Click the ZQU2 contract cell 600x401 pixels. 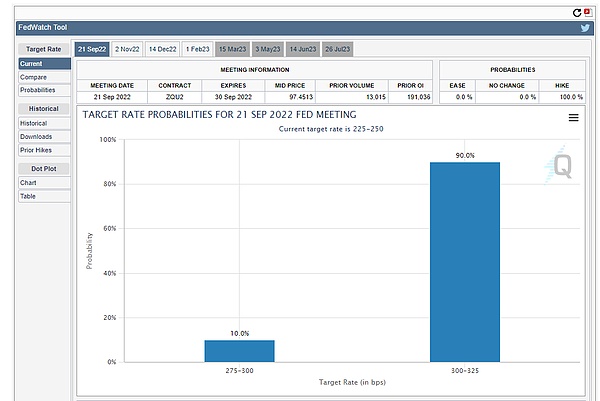[x=174, y=97]
